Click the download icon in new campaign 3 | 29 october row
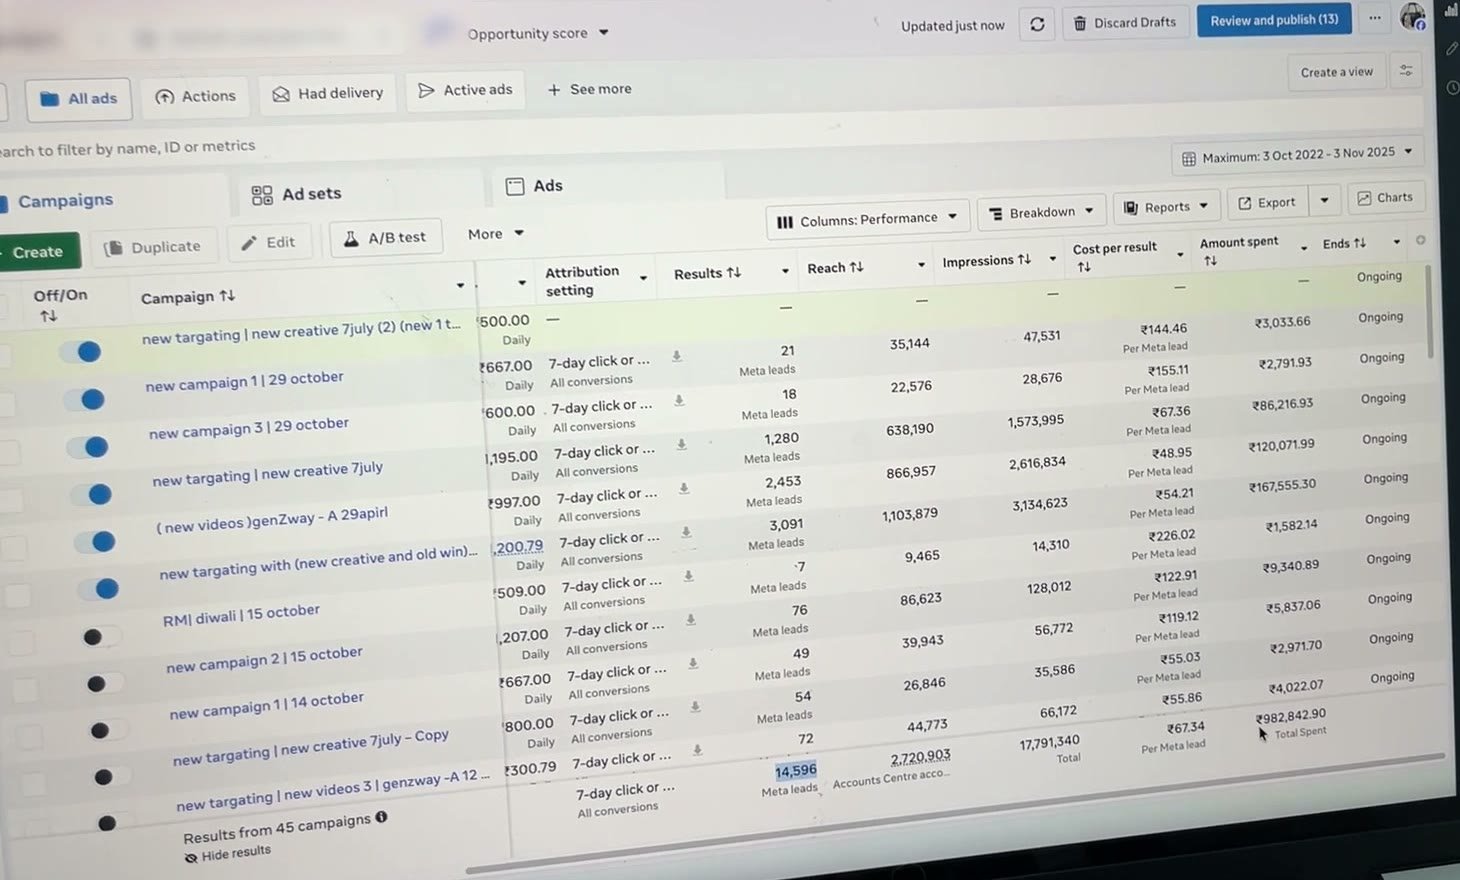This screenshot has width=1460, height=880. pyautogui.click(x=679, y=400)
